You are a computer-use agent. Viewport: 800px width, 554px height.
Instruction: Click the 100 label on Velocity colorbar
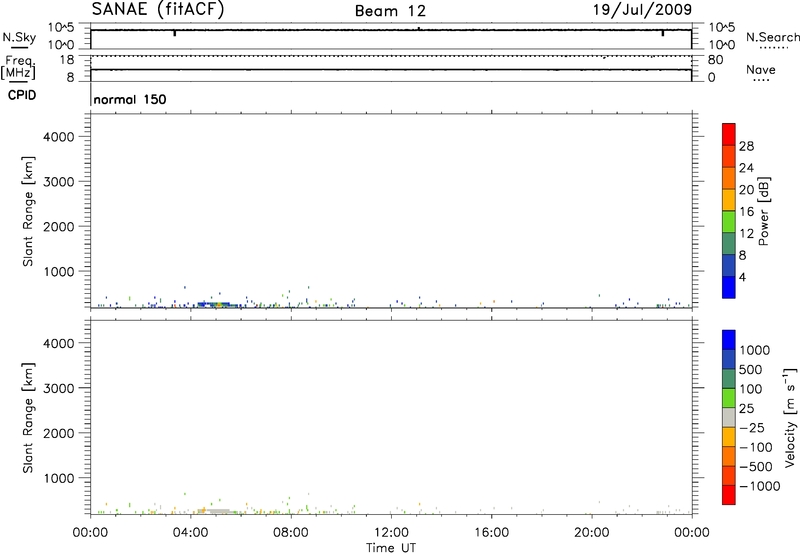pos(750,389)
